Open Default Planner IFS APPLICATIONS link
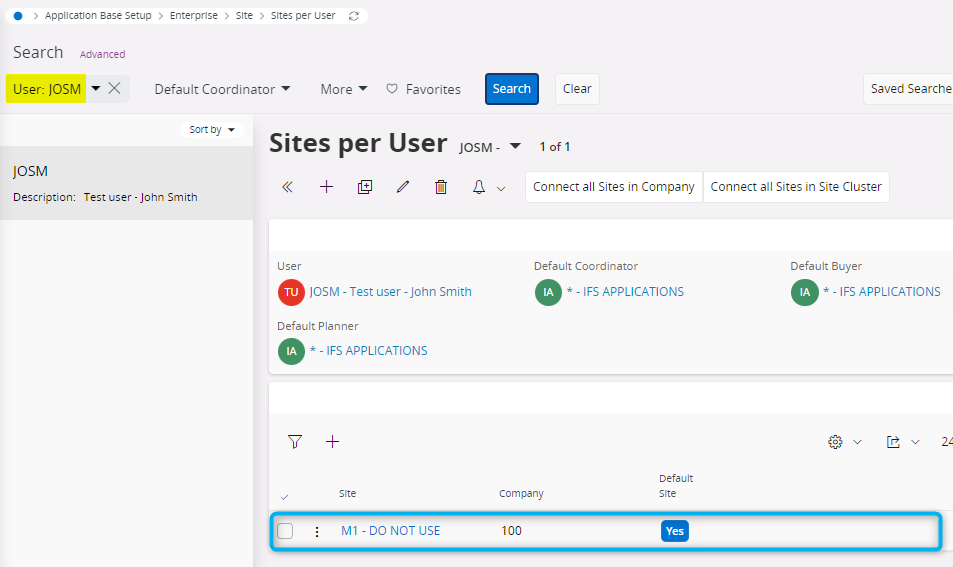Image resolution: width=953 pixels, height=567 pixels. click(x=368, y=351)
